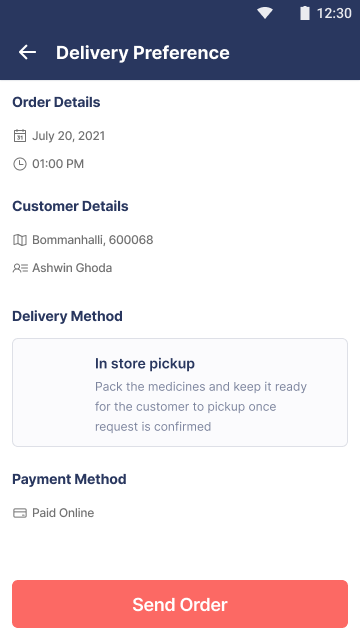This screenshot has width=360, height=640.
Task: Select the In store pickup card
Action: (x=180, y=392)
